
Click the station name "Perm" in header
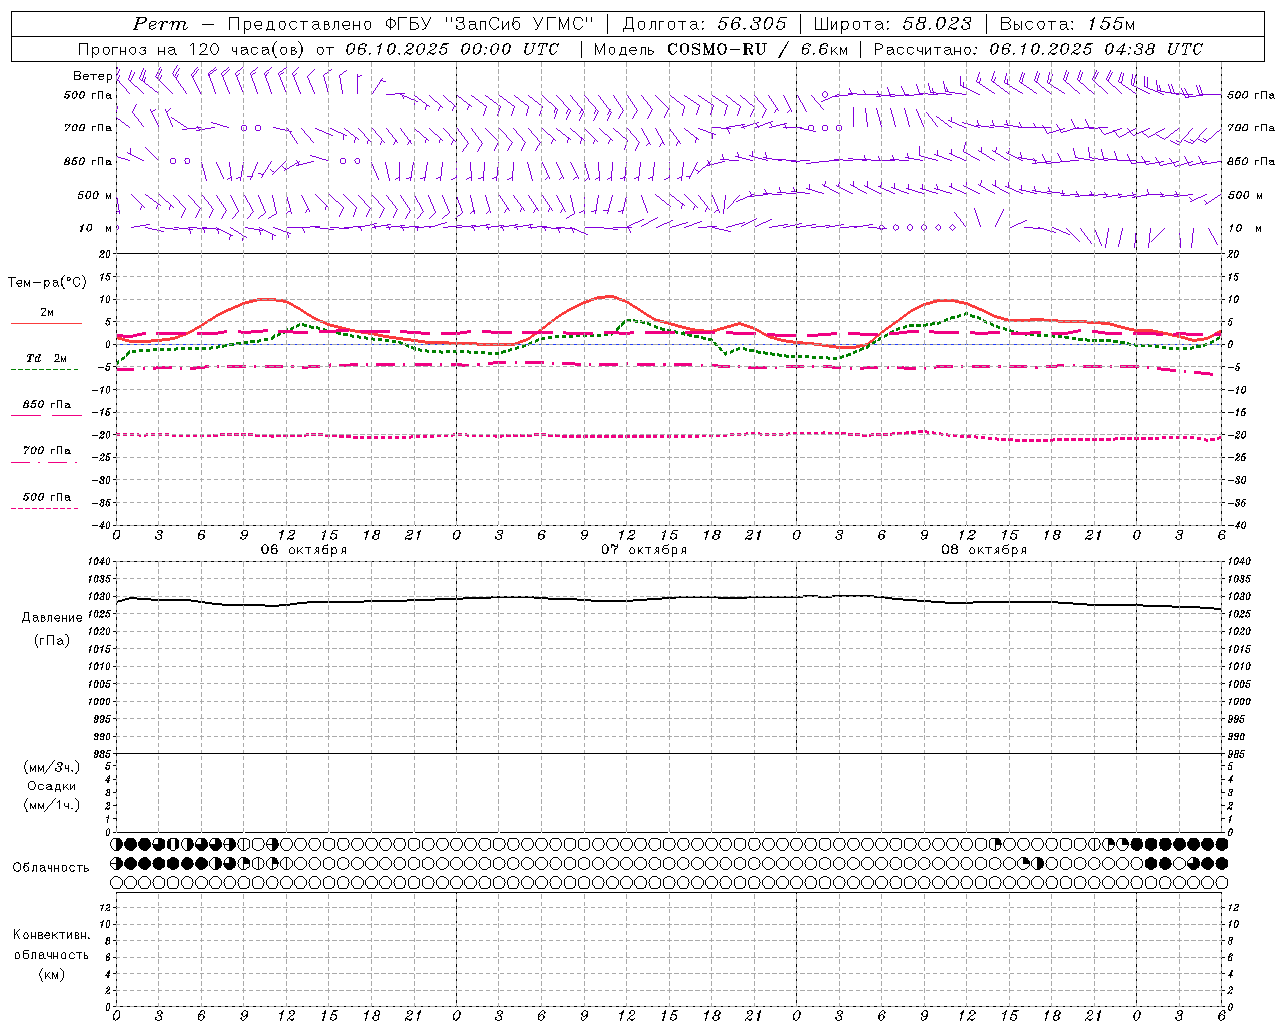tap(160, 24)
